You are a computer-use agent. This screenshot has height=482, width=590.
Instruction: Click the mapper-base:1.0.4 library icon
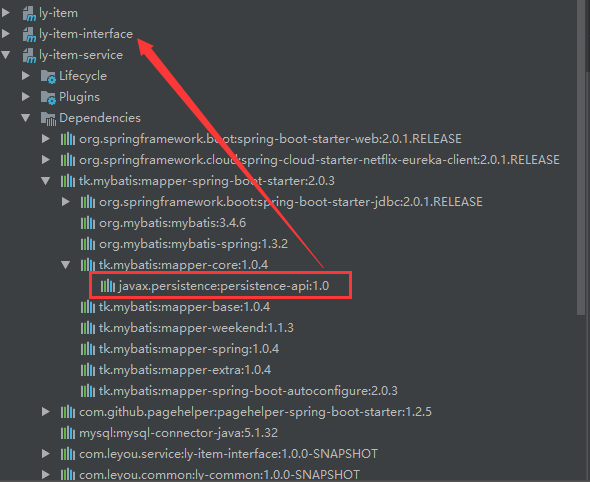pos(88,307)
